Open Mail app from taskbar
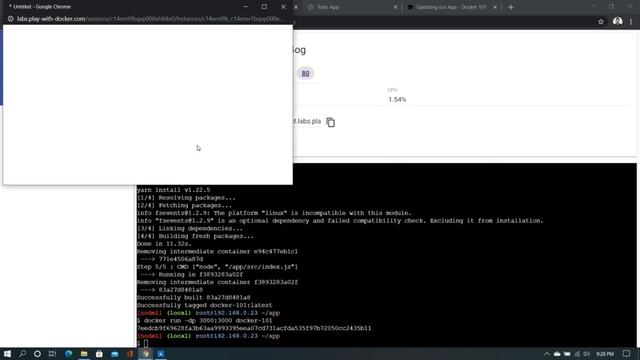 [115, 354]
